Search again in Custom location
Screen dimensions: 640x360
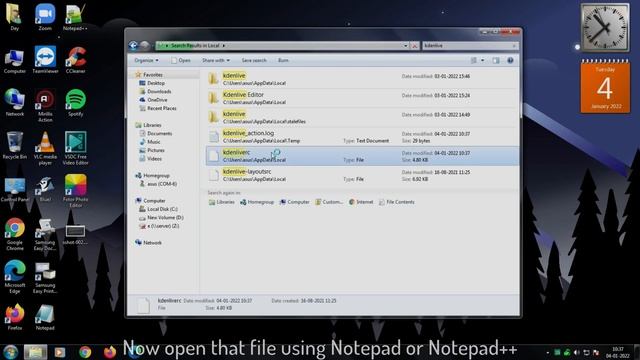click(x=329, y=202)
